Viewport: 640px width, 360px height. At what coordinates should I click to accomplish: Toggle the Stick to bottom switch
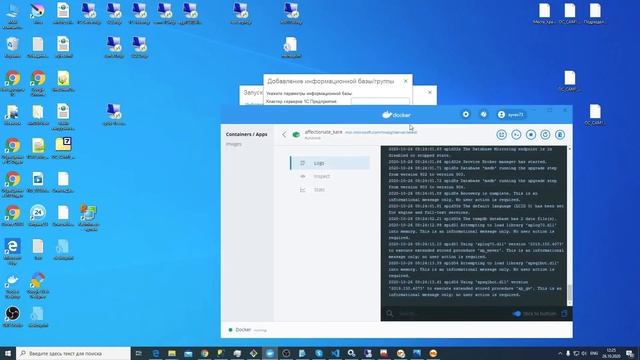click(x=517, y=313)
